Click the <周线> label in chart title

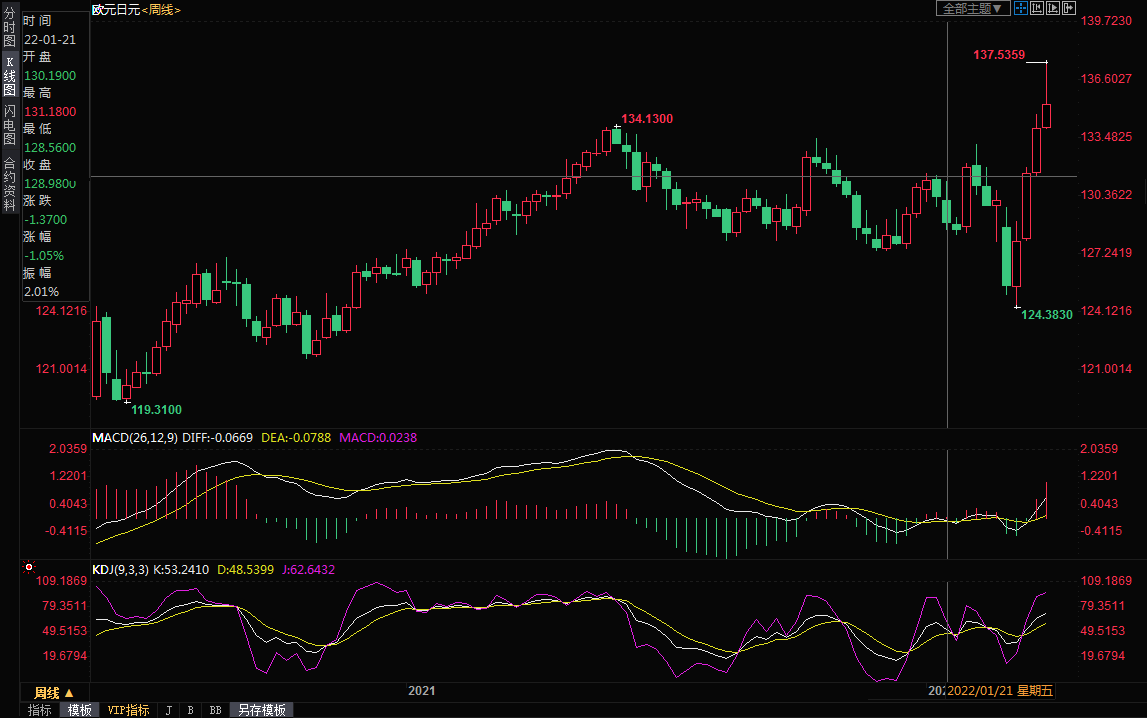161,9
